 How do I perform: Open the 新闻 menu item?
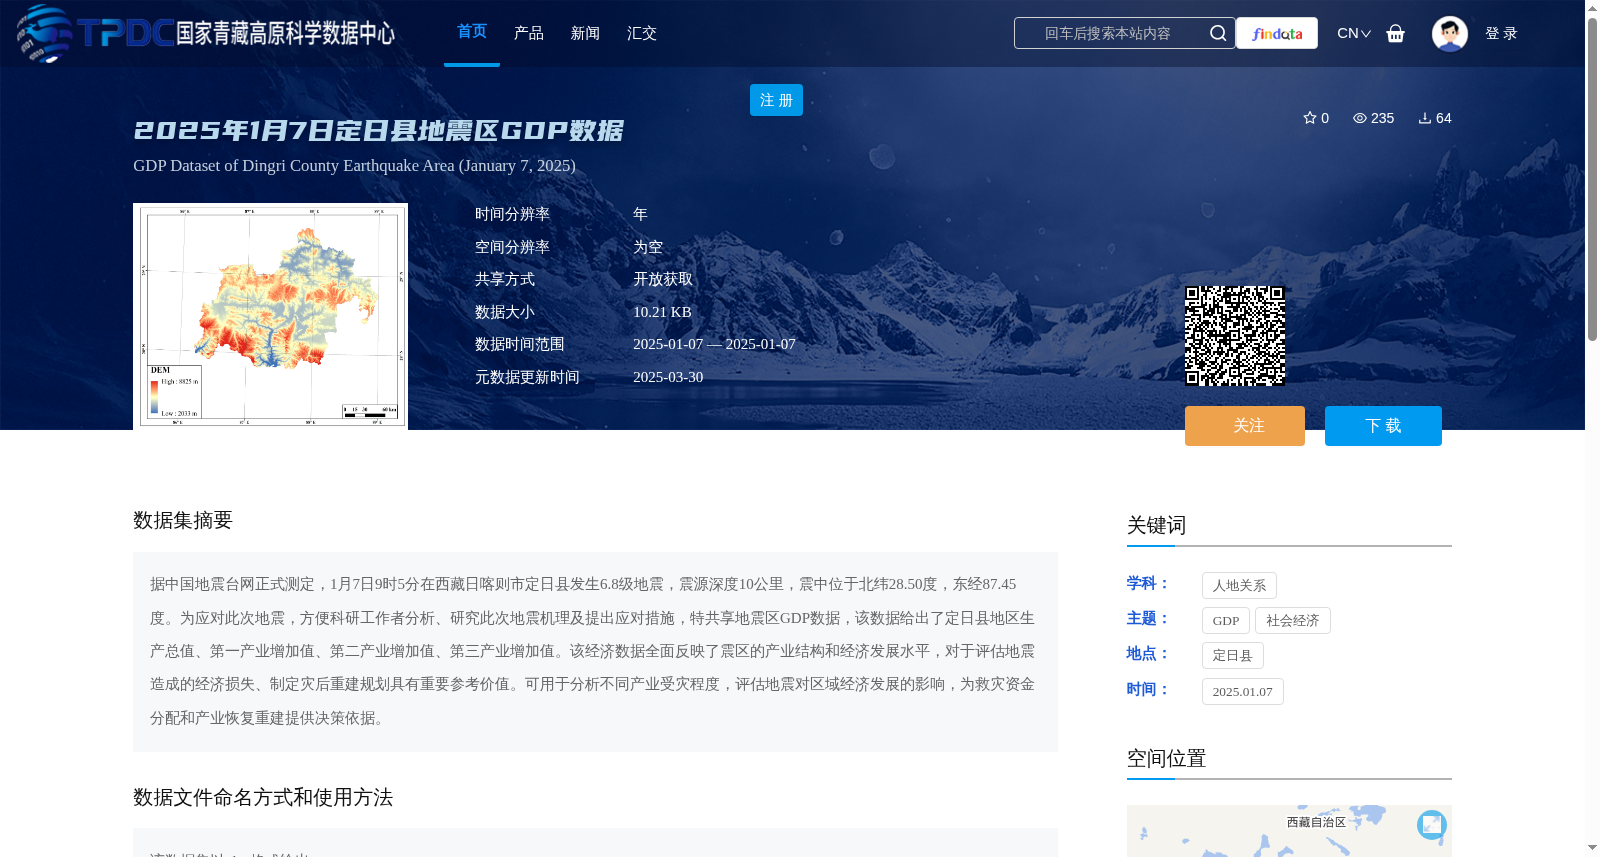click(x=585, y=33)
